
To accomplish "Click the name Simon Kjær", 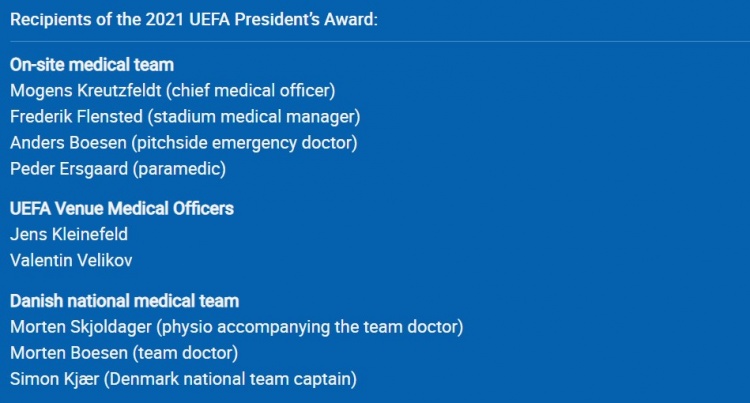I will pos(55,379).
